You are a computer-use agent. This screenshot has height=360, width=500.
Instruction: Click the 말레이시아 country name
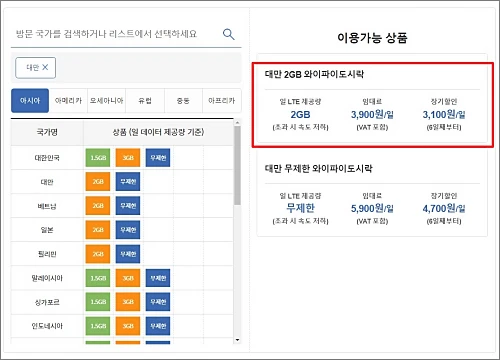pyautogui.click(x=47, y=278)
